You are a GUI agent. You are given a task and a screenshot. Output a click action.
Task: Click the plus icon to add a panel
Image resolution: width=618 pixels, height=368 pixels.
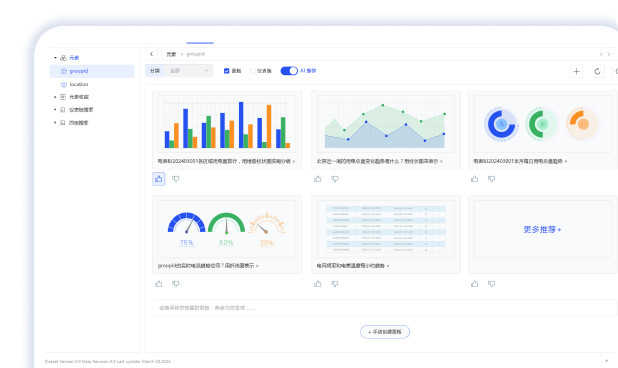coord(577,71)
